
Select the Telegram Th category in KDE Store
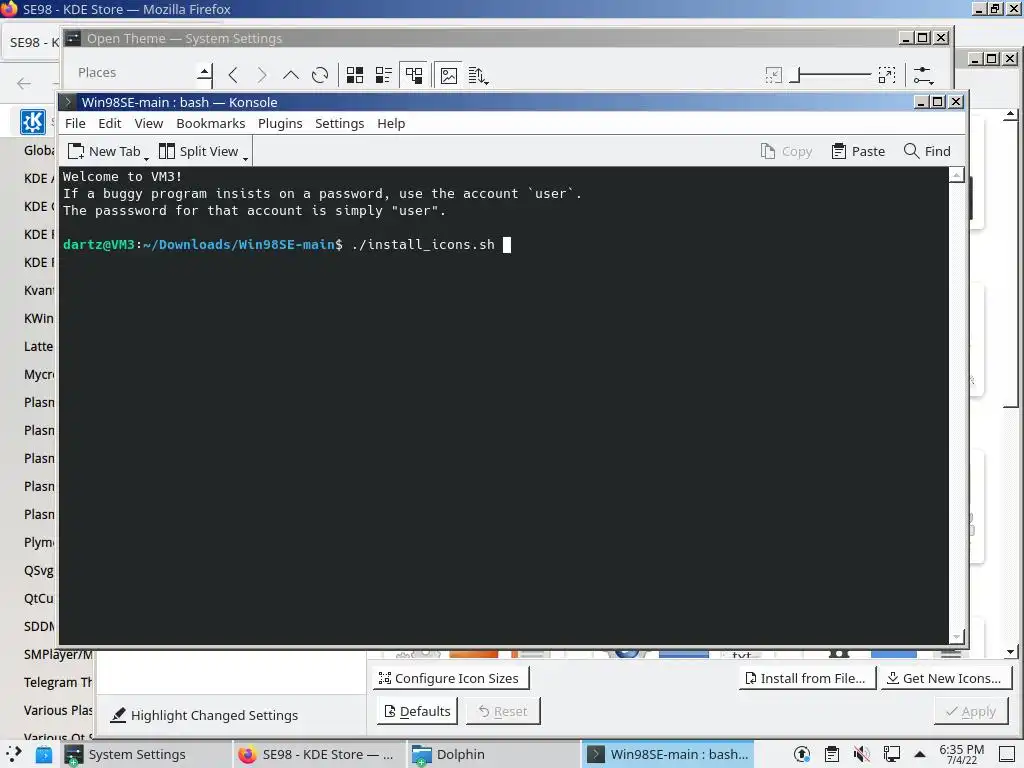58,682
